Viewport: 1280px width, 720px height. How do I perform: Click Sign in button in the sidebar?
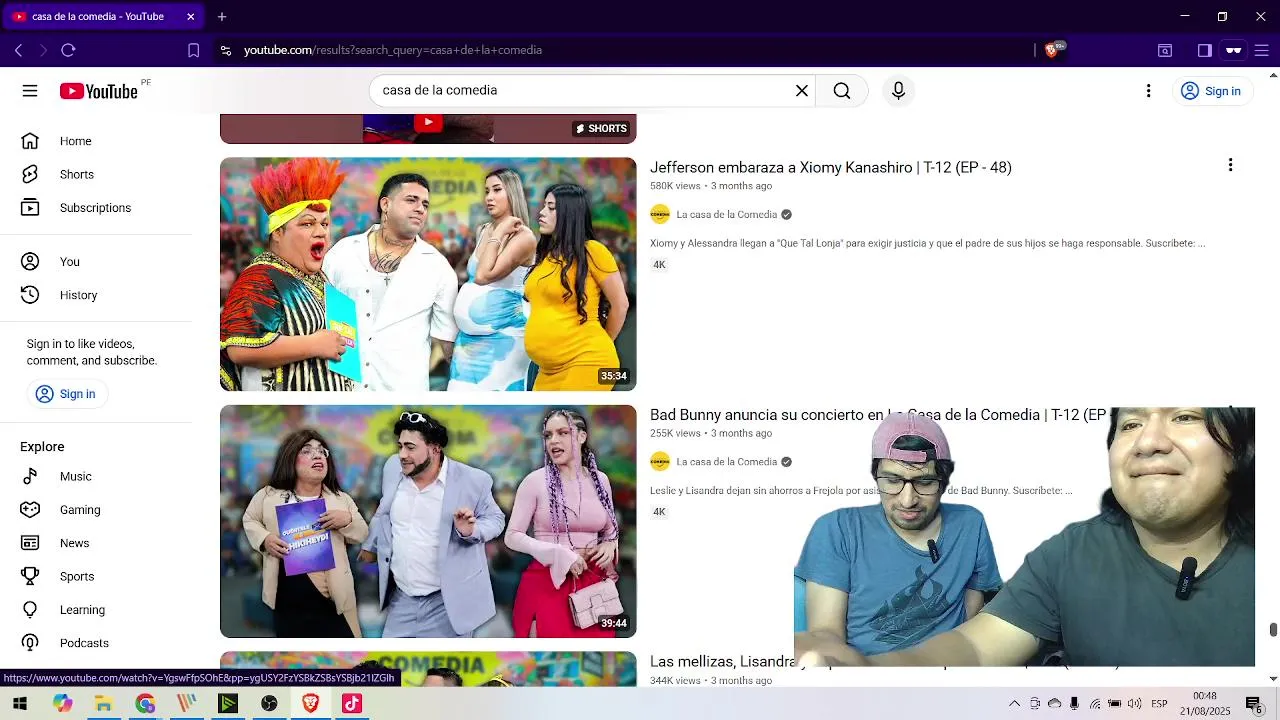[66, 394]
